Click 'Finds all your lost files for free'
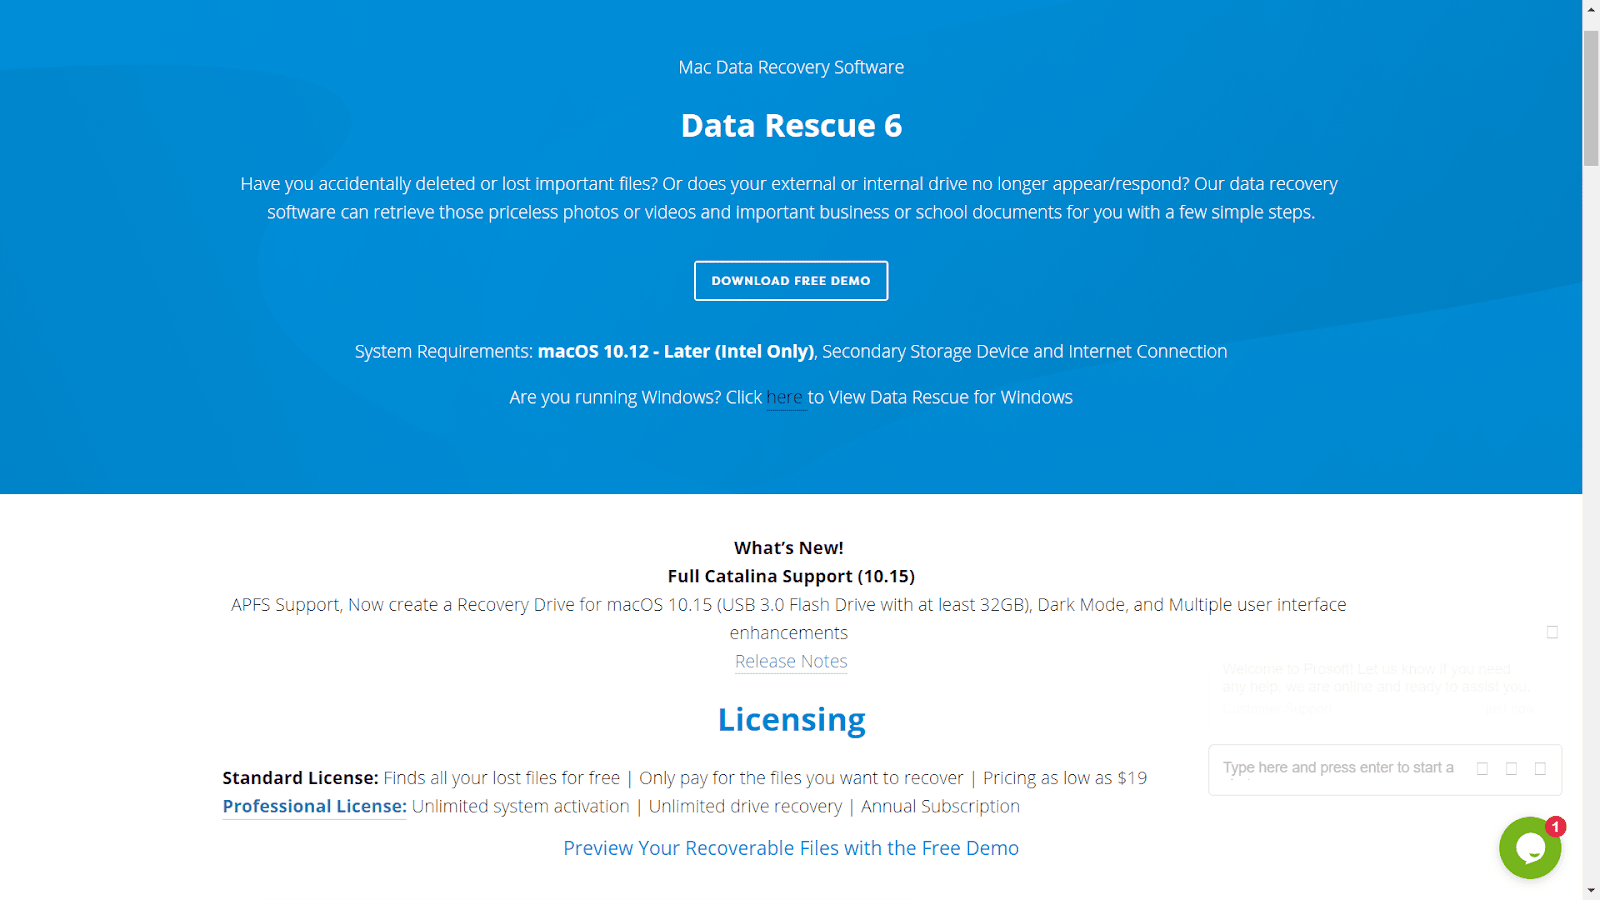 pyautogui.click(x=501, y=778)
